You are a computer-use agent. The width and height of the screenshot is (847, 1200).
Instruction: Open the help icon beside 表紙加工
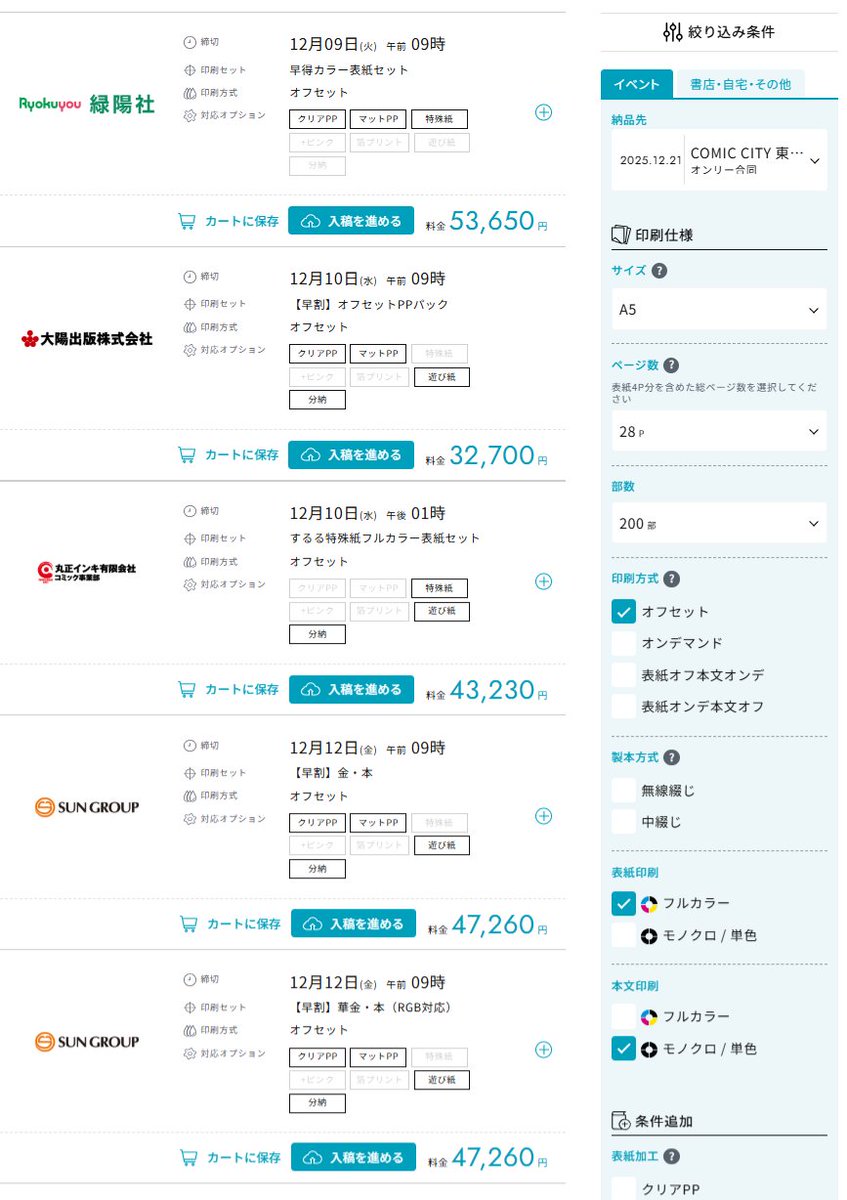coord(672,1157)
